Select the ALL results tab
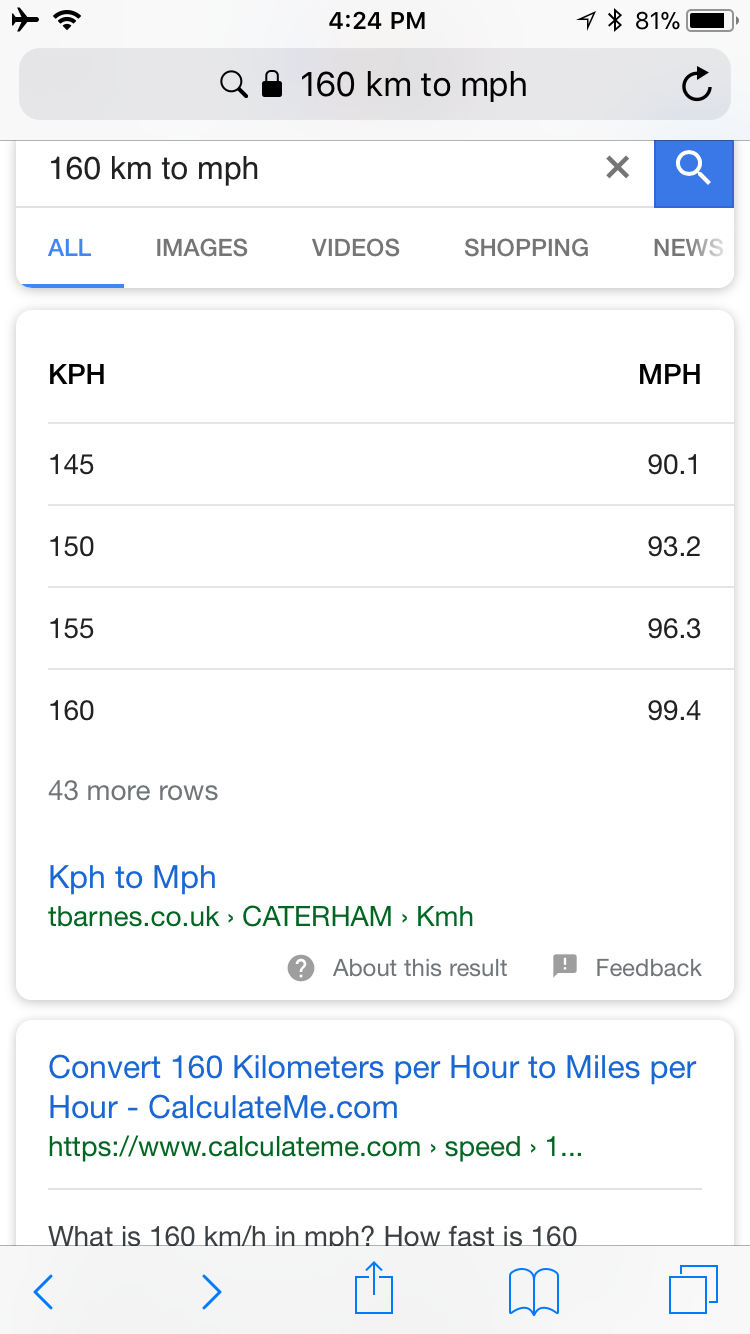This screenshot has height=1334, width=750. pos(70,248)
